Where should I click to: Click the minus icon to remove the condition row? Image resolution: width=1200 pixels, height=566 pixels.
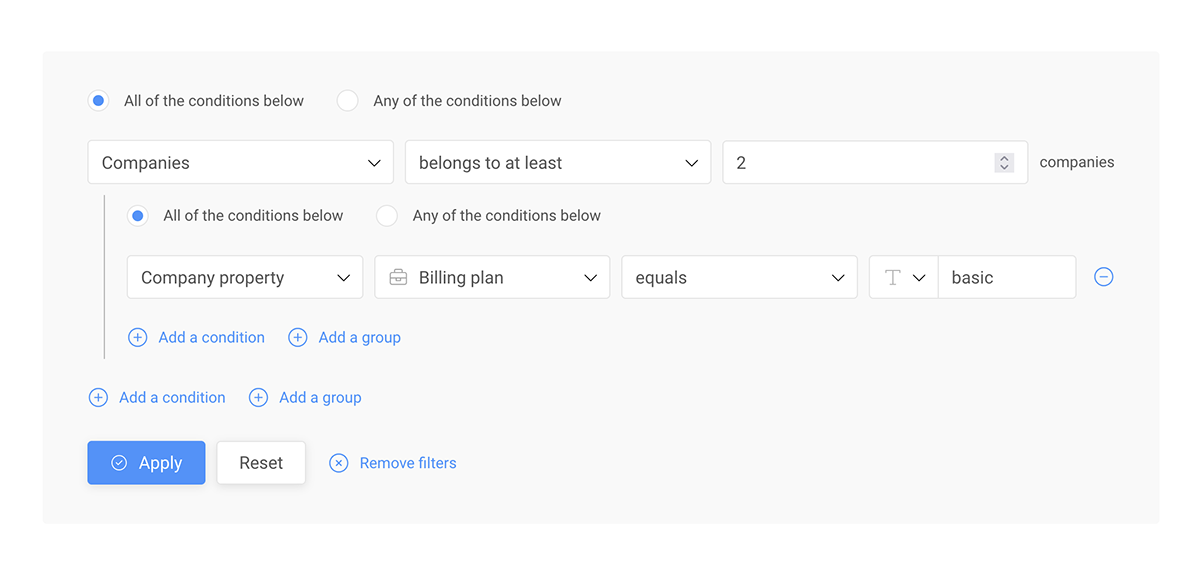coord(1104,277)
